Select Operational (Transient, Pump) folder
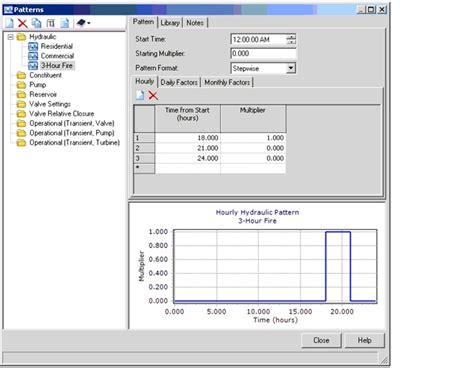474x368 pixels. (x=72, y=133)
